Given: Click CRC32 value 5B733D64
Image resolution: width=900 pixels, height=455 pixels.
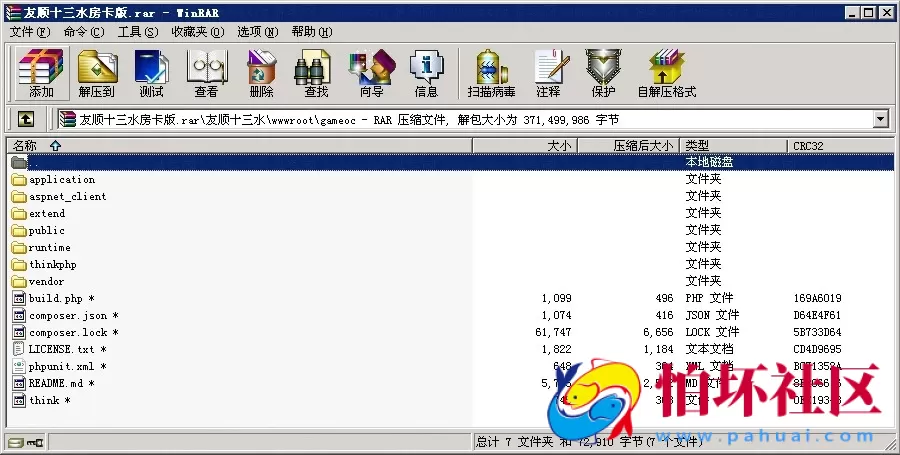Looking at the screenshot, I should click(817, 332).
